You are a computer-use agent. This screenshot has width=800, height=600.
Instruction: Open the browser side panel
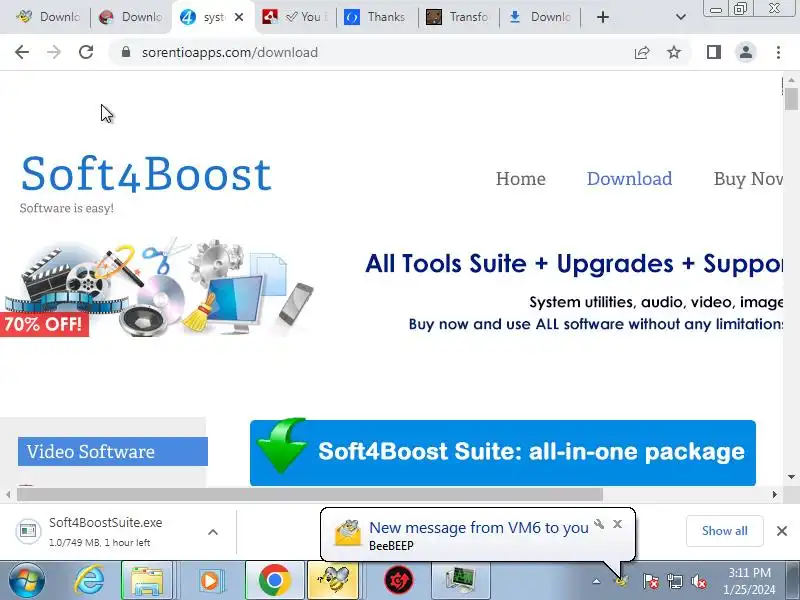click(x=714, y=52)
